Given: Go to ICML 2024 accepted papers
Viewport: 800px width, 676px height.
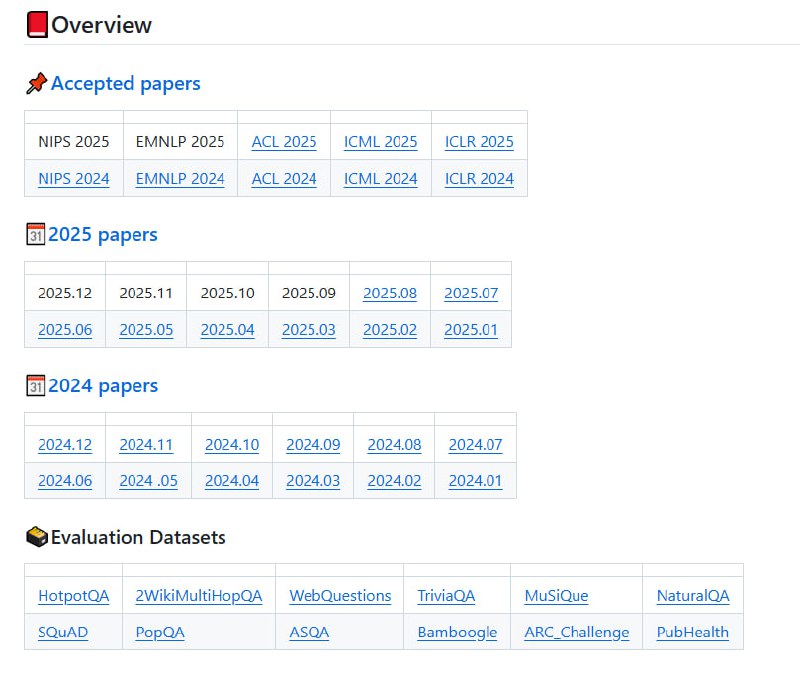Looking at the screenshot, I should point(380,179).
